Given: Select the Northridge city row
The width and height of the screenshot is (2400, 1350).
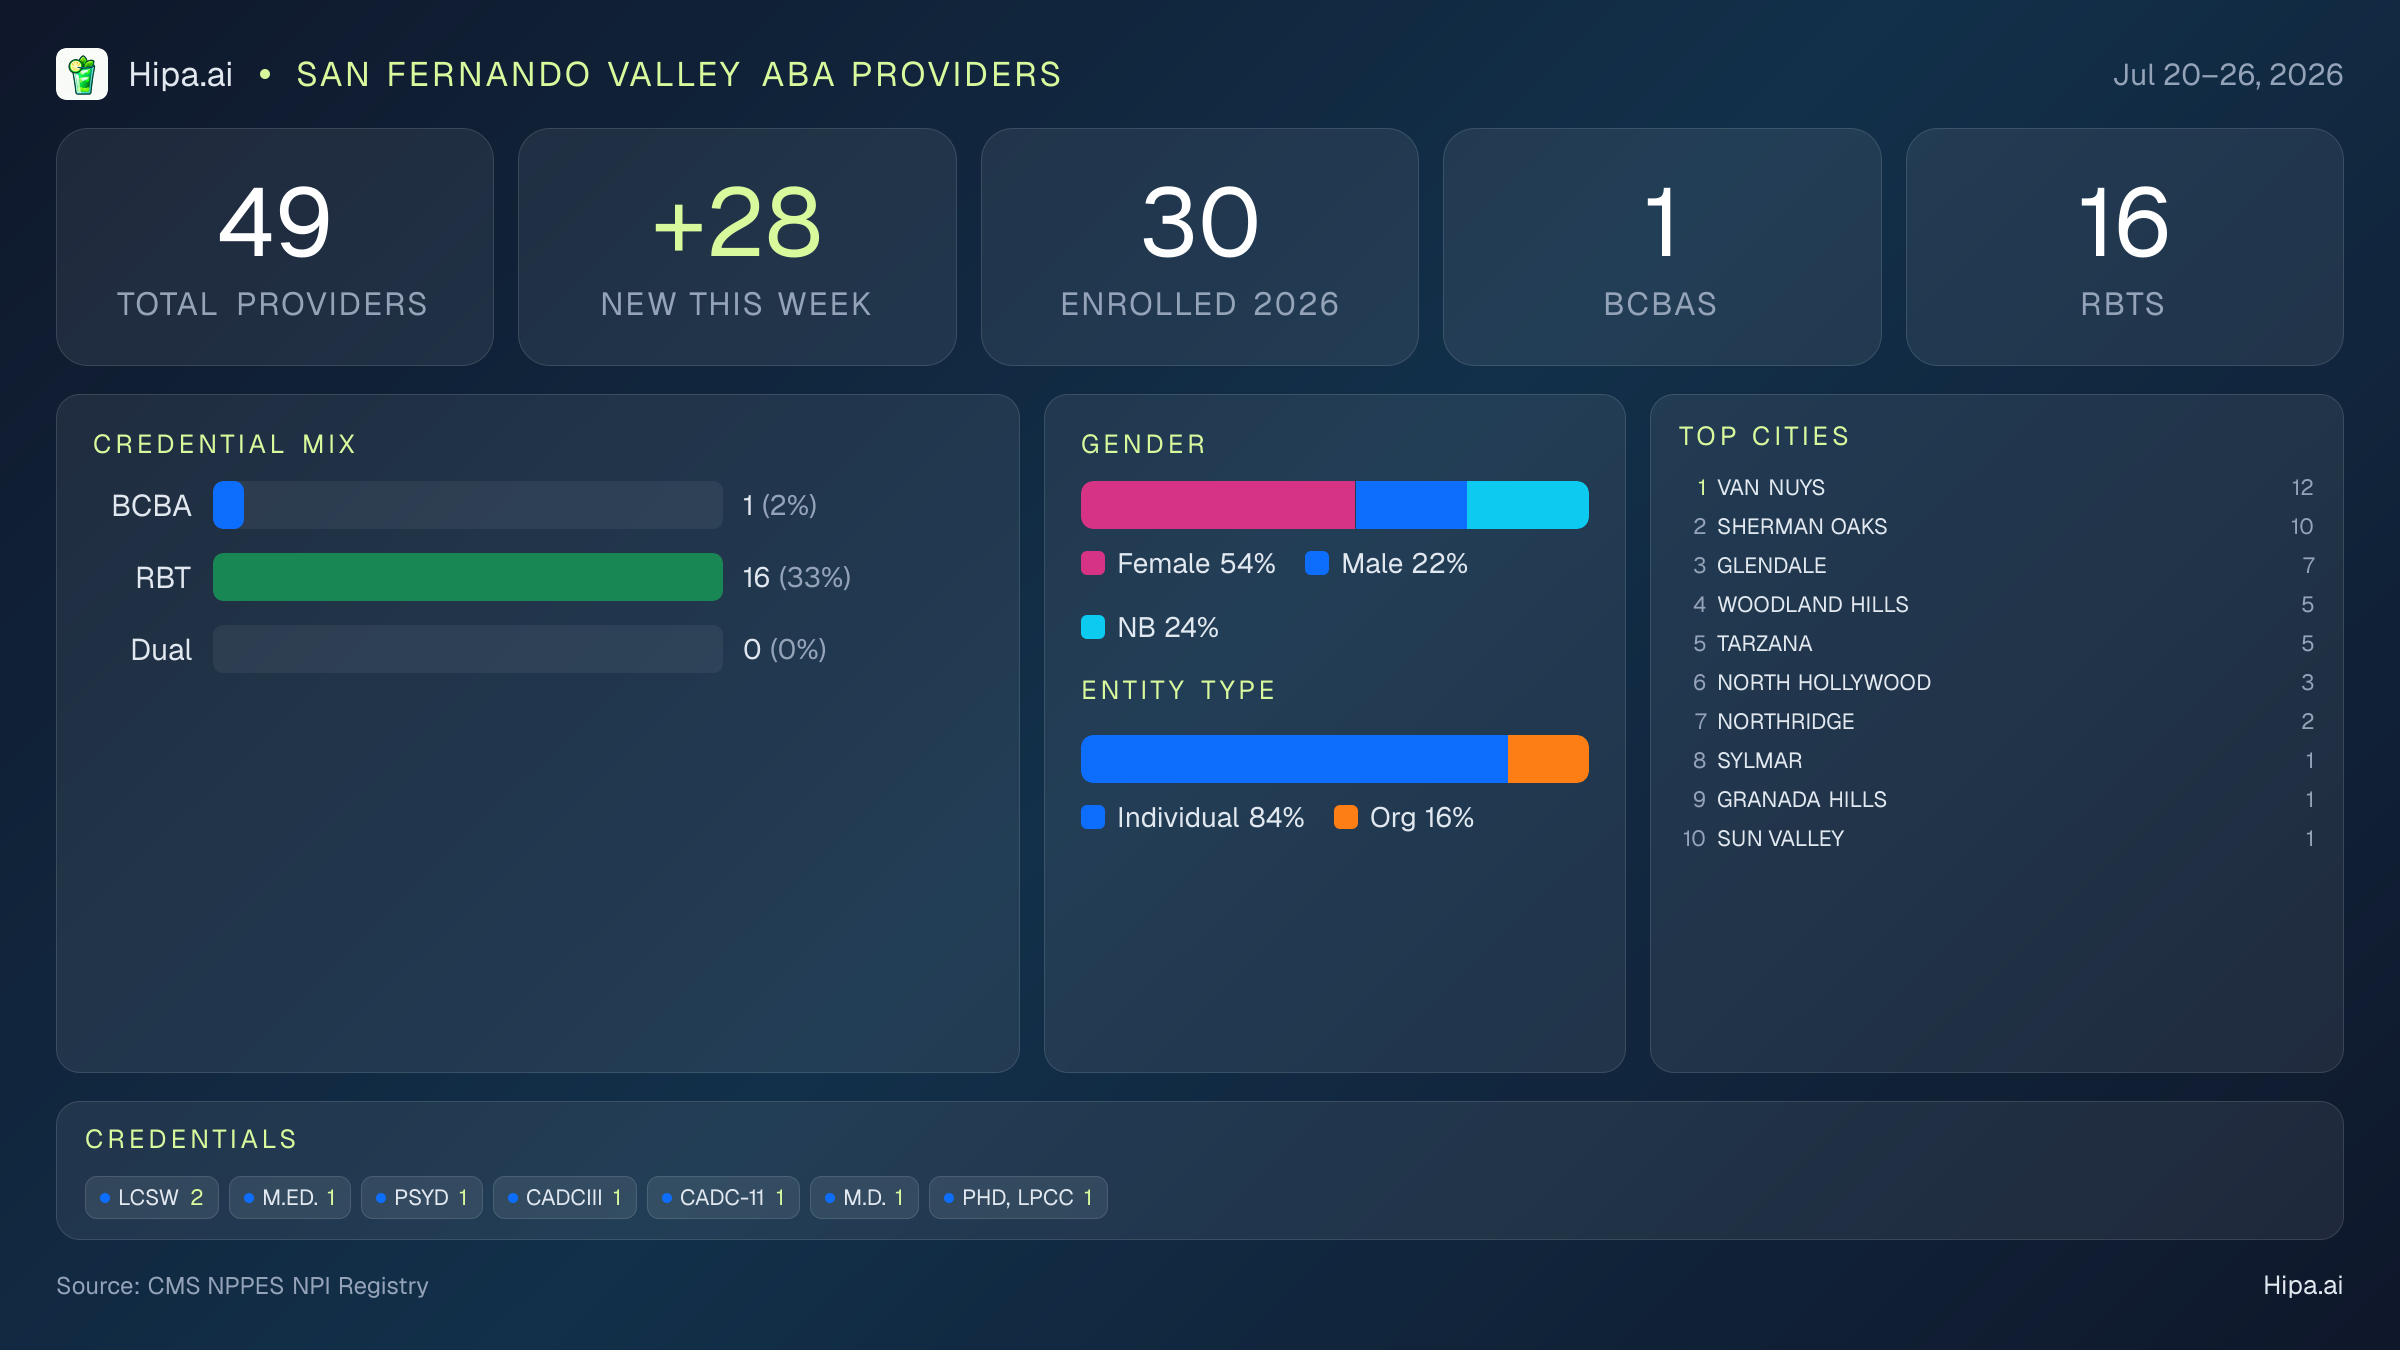Looking at the screenshot, I should 1997,721.
